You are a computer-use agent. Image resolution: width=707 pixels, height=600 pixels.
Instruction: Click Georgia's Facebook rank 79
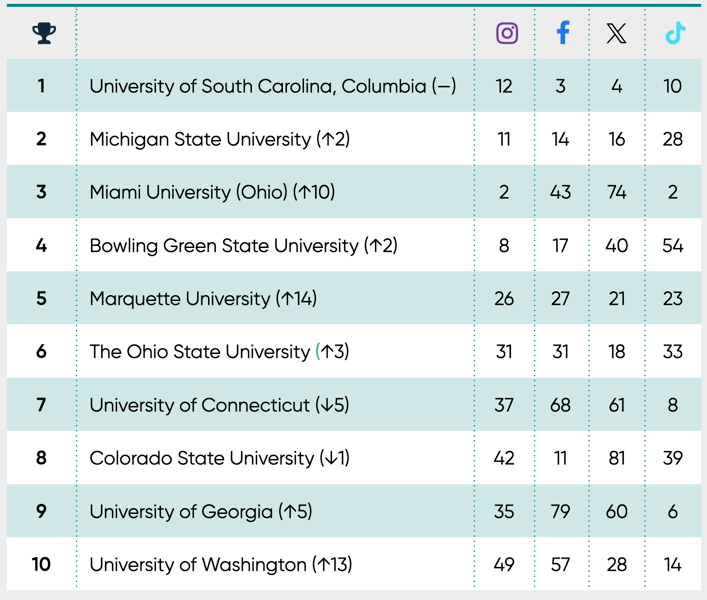[560, 511]
